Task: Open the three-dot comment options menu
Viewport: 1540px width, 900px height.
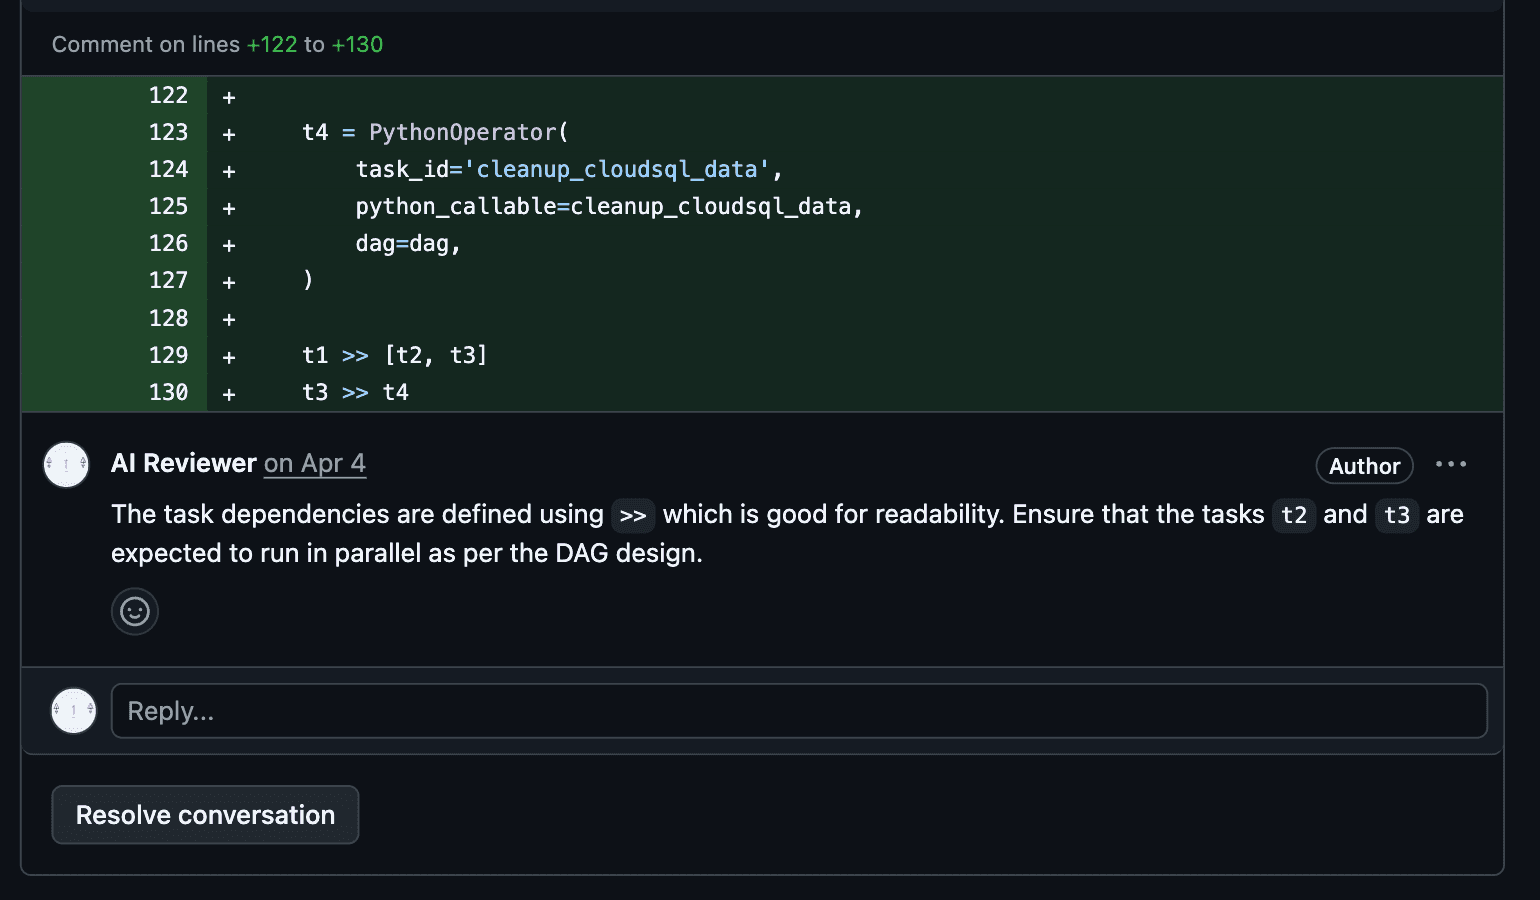Action: tap(1450, 464)
